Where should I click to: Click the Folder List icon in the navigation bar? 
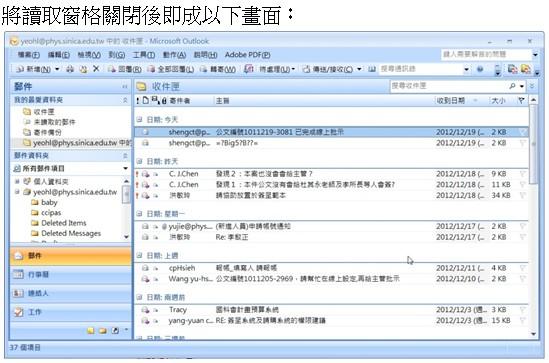click(103, 330)
